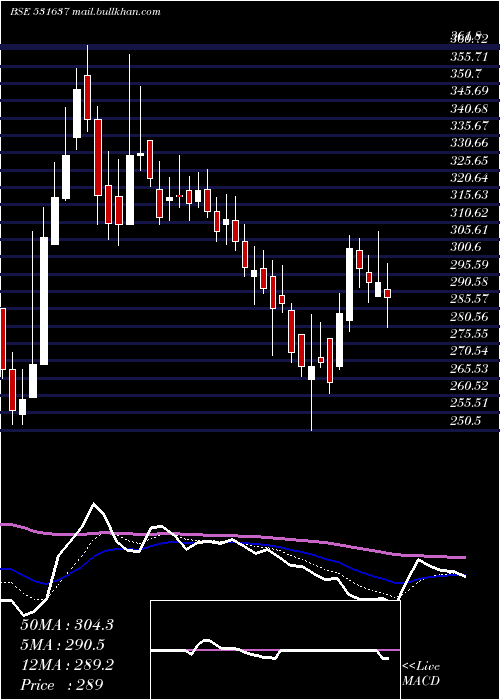This screenshot has width=500, height=700.
Task: Click the 260.52 price label
Action: coord(468,385)
